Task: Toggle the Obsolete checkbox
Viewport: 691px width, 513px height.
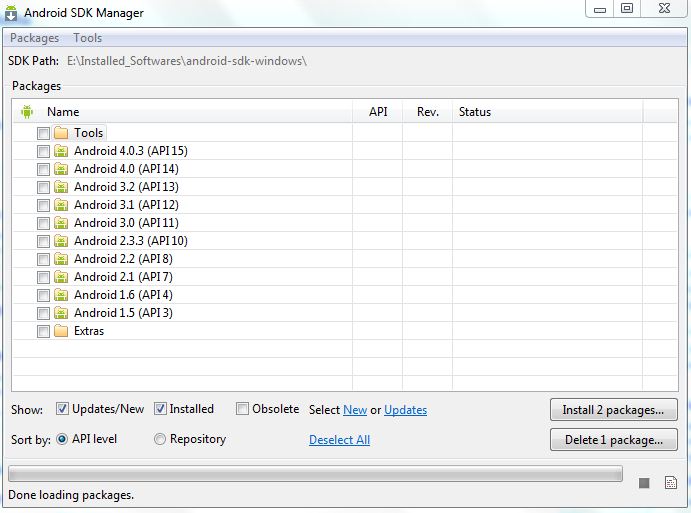Action: tap(243, 409)
